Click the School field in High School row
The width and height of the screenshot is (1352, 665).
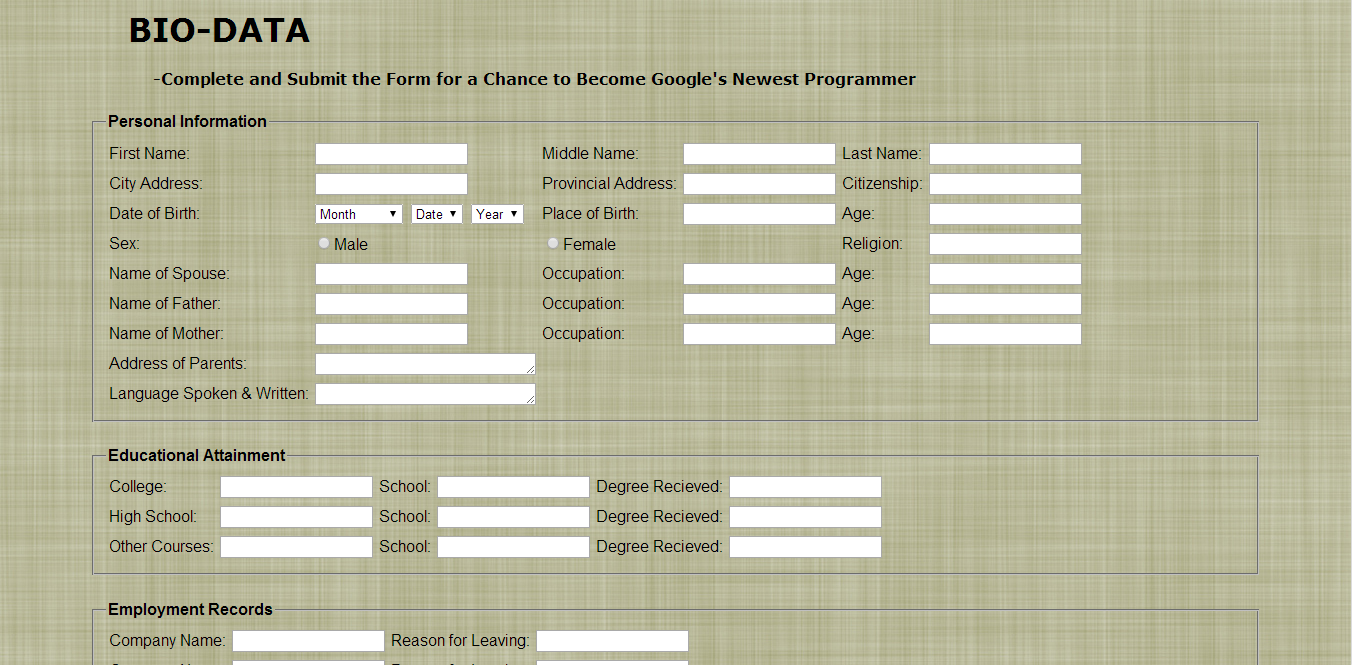pos(513,517)
